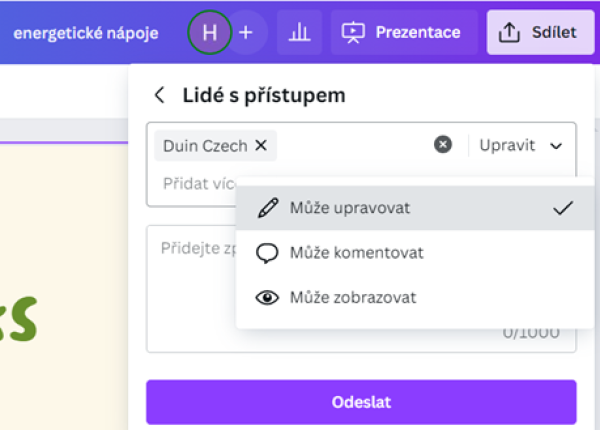This screenshot has height=430, width=600.
Task: Click the H user avatar
Action: 209,33
